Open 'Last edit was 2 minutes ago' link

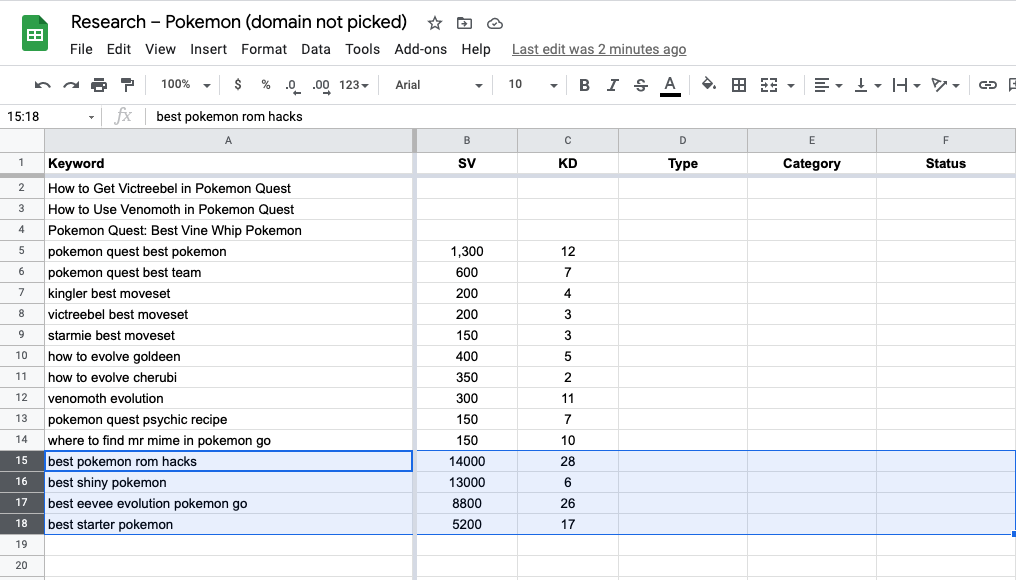click(599, 49)
